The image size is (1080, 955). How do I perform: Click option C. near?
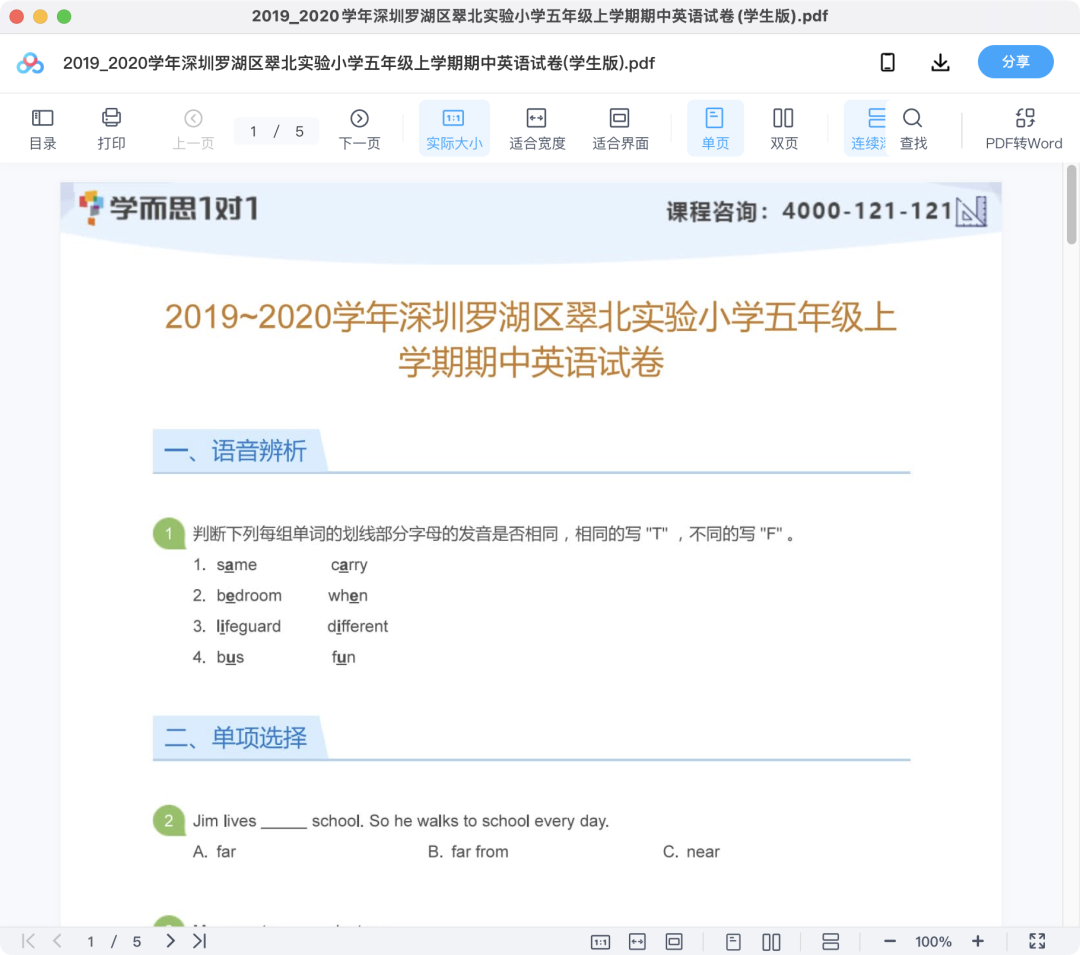(x=692, y=852)
